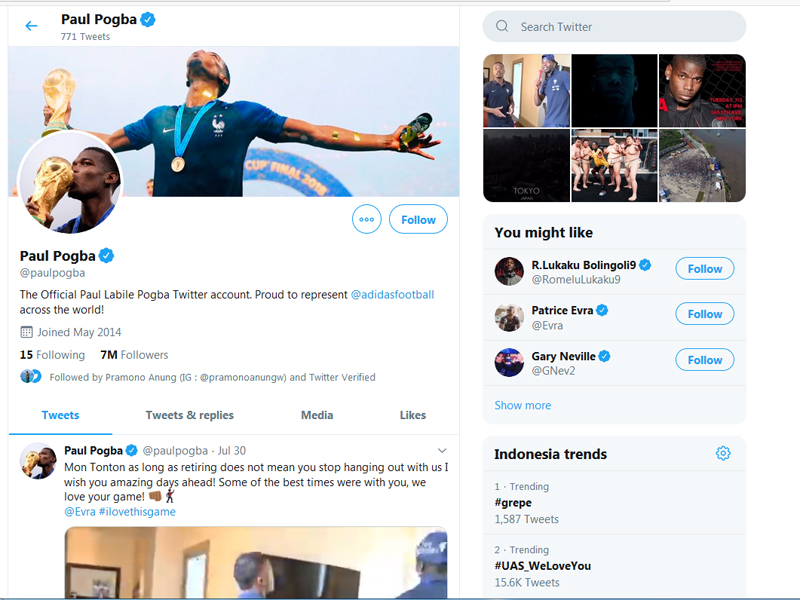Expand the dropdown caret on the Jul 30 tweet

444,450
